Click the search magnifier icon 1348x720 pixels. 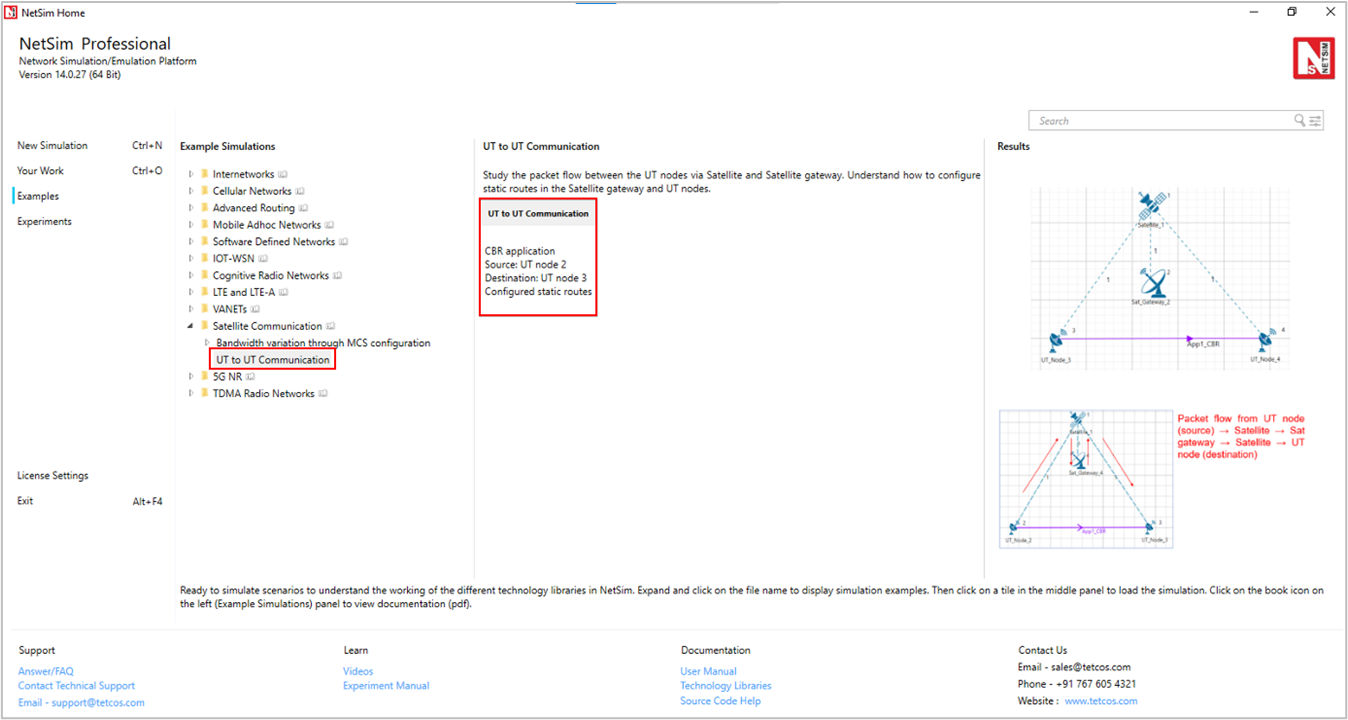point(1299,121)
